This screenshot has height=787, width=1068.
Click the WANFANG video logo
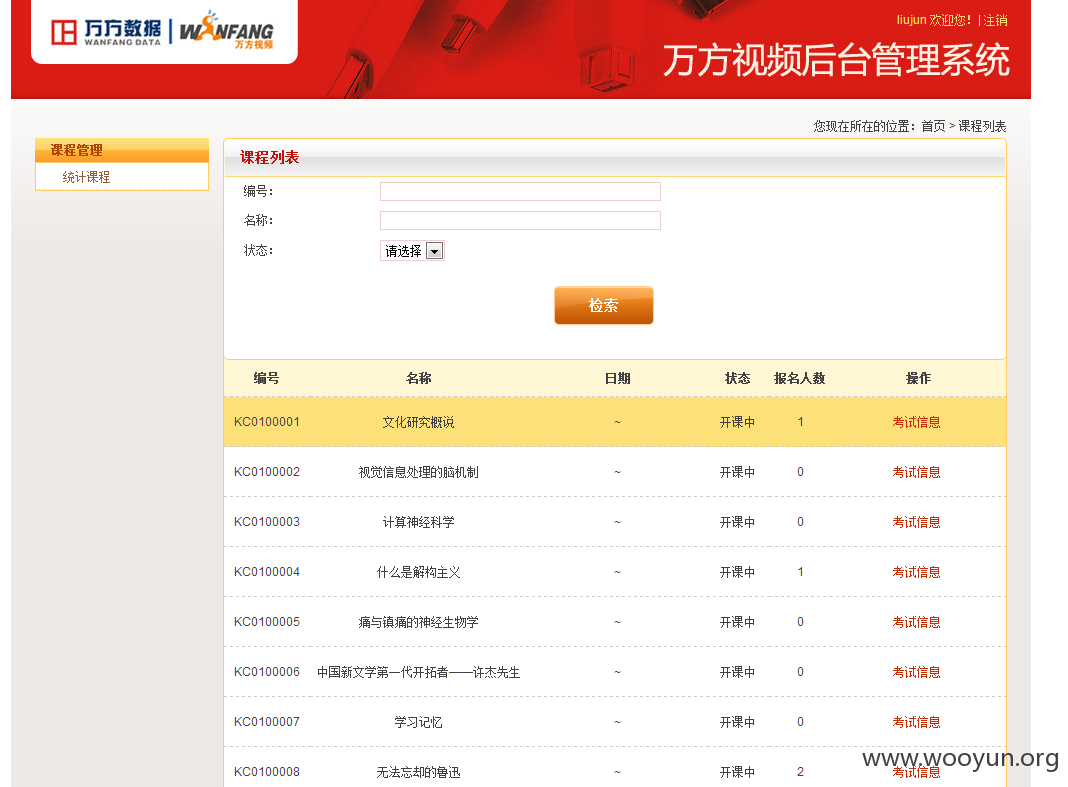click(227, 31)
